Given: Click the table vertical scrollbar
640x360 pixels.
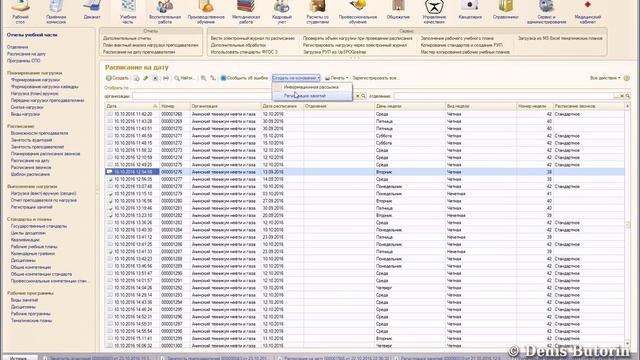Looking at the screenshot, I should [x=628, y=225].
